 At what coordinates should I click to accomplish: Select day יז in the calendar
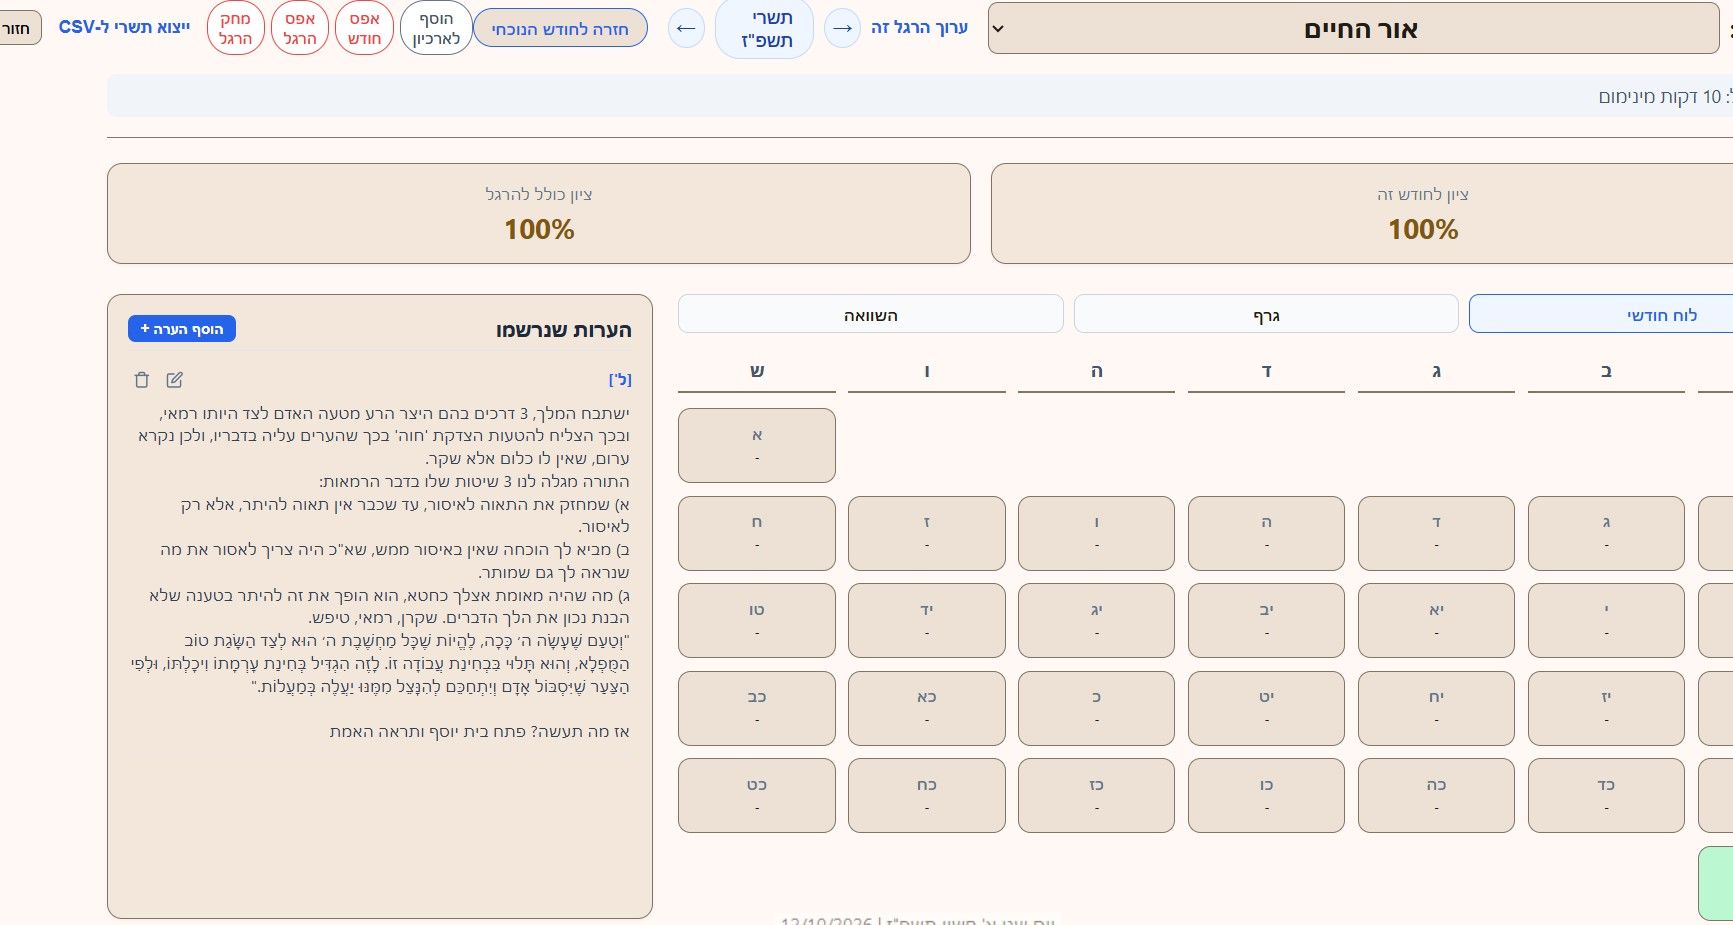coord(1607,708)
